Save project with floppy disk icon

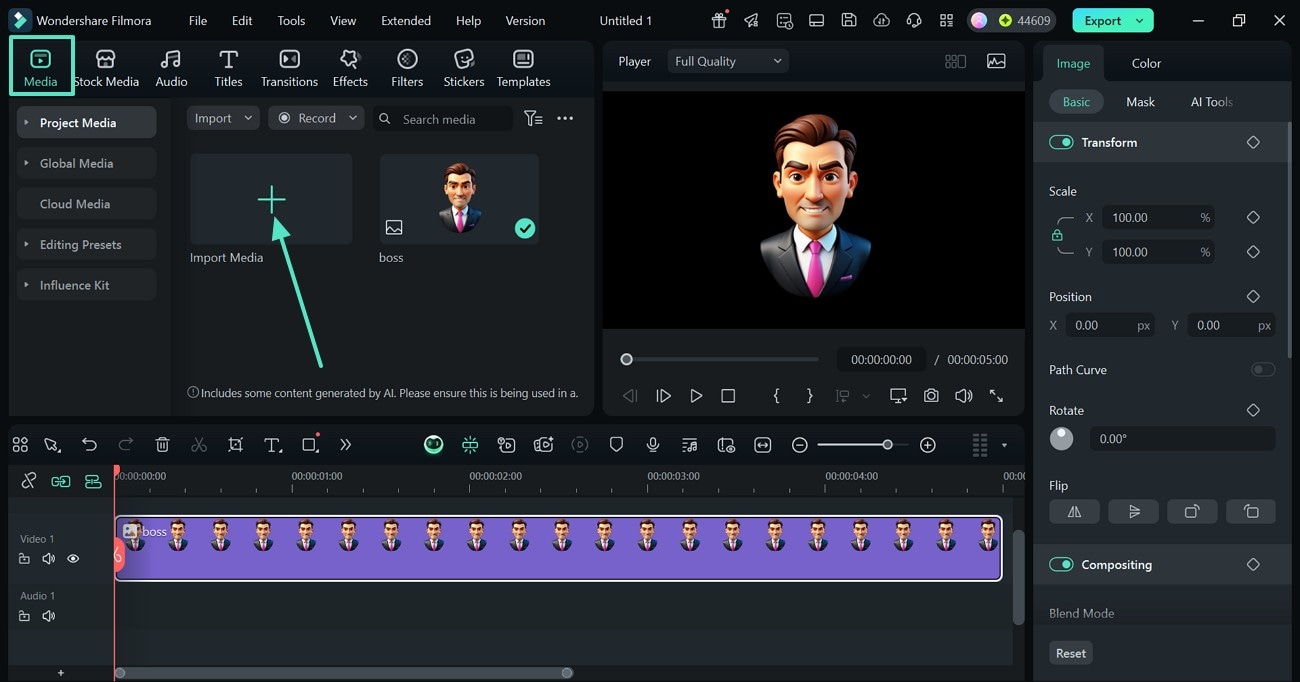click(x=848, y=20)
